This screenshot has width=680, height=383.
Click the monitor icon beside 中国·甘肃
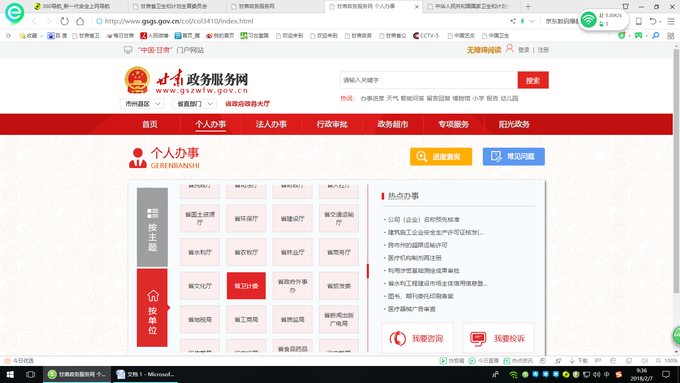pos(128,50)
